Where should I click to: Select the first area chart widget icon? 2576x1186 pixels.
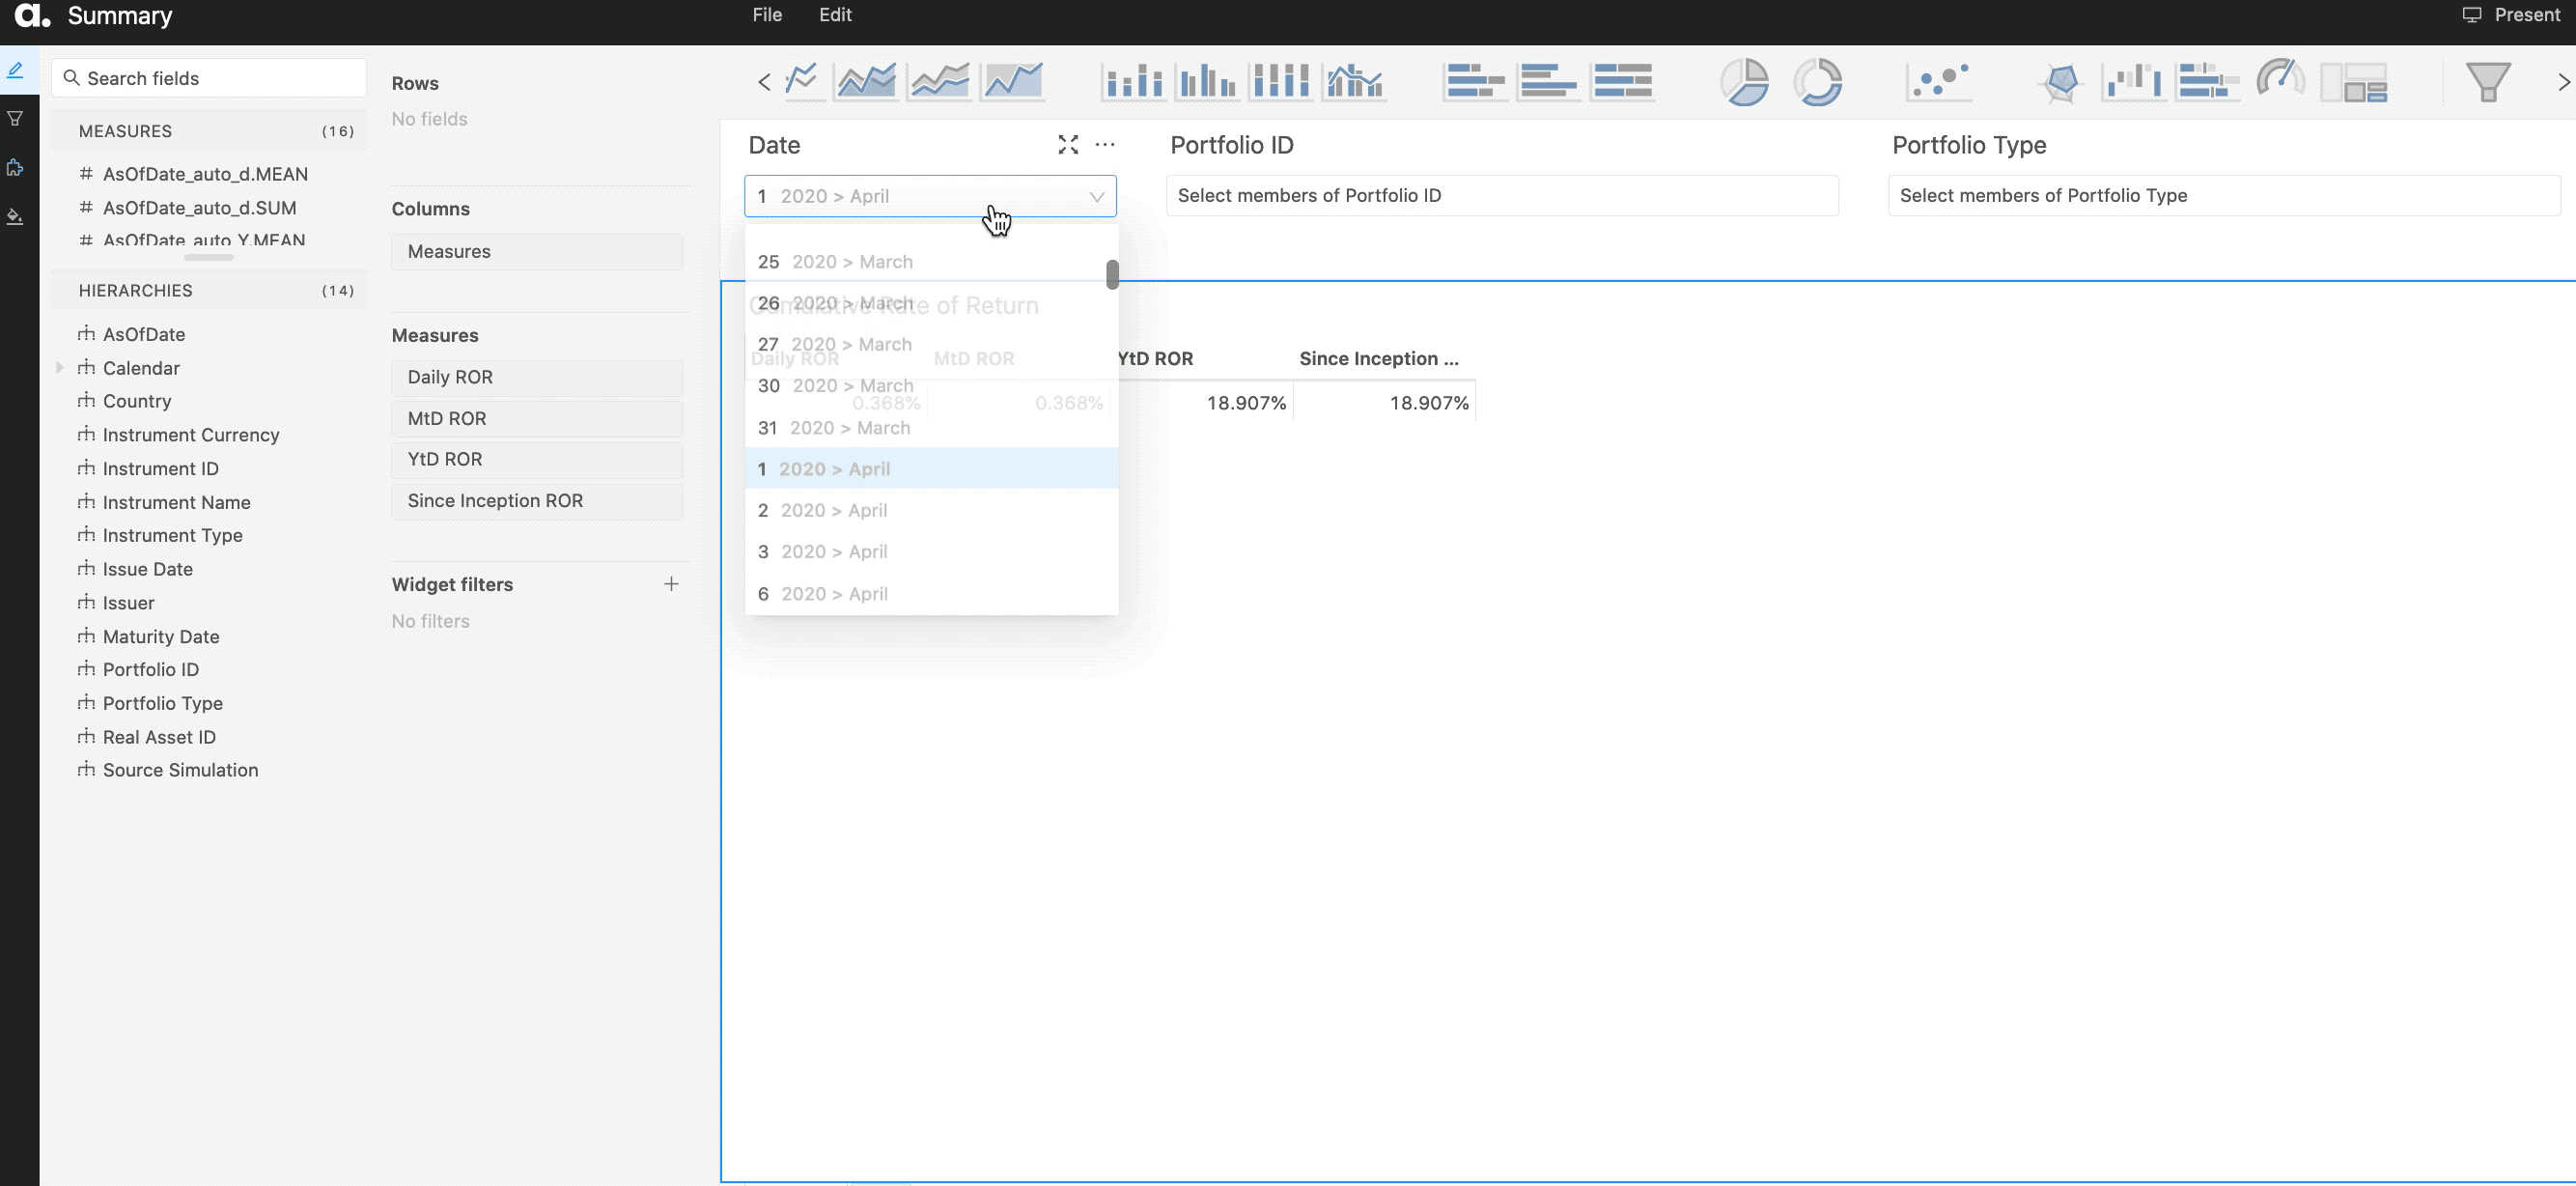pyautogui.click(x=866, y=80)
